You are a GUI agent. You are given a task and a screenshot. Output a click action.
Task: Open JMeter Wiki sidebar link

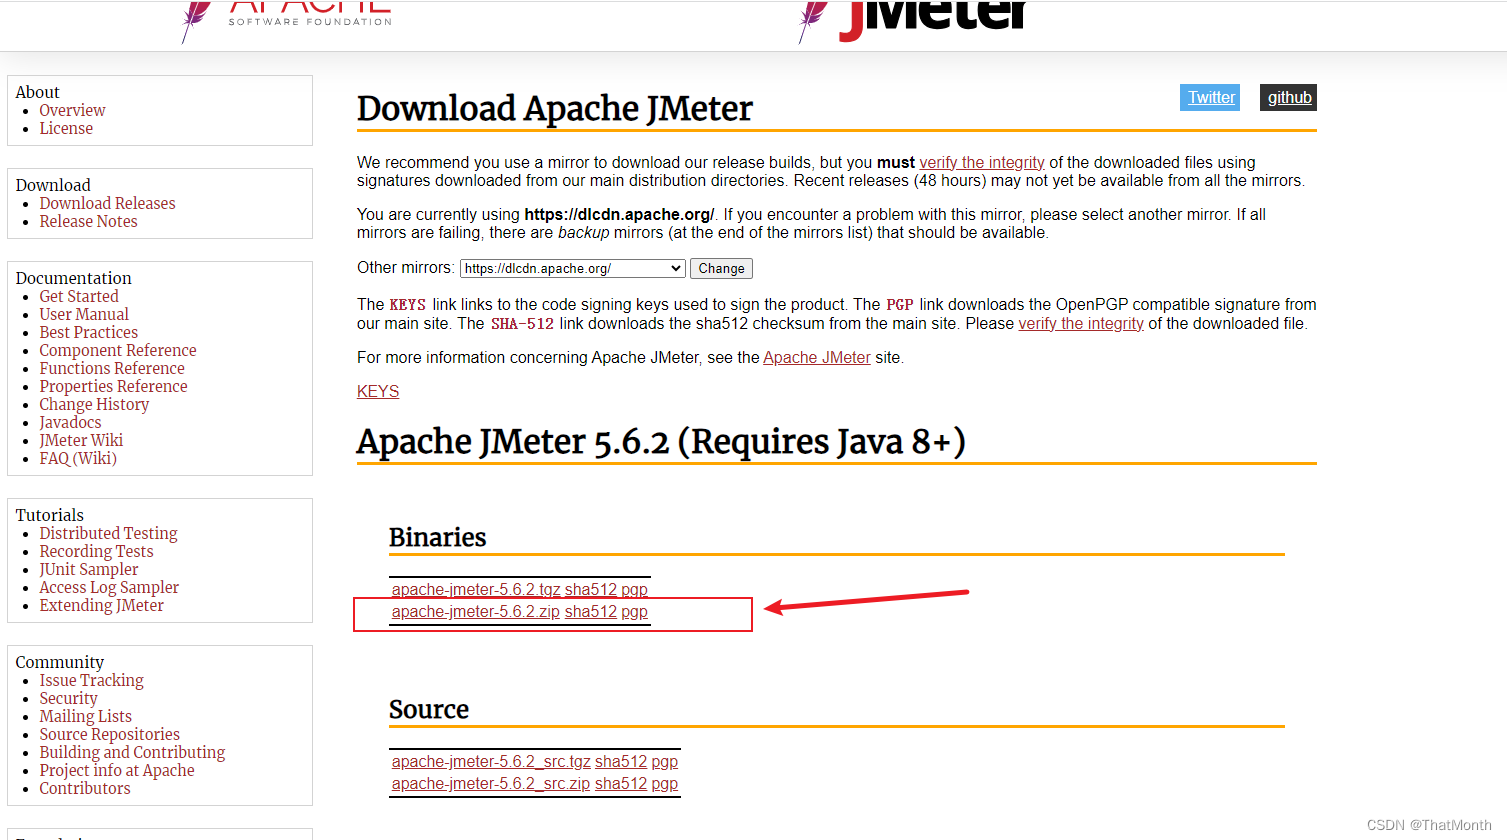[x=81, y=440]
